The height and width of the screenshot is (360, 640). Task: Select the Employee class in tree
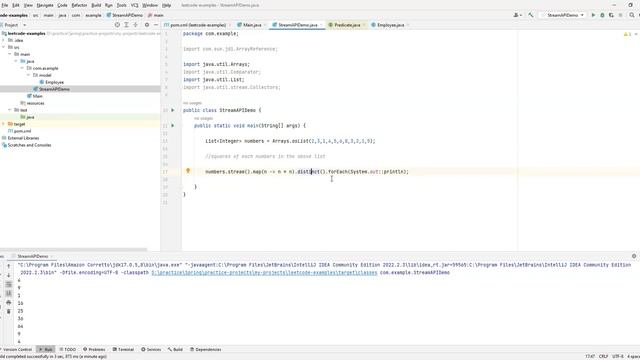(x=51, y=82)
